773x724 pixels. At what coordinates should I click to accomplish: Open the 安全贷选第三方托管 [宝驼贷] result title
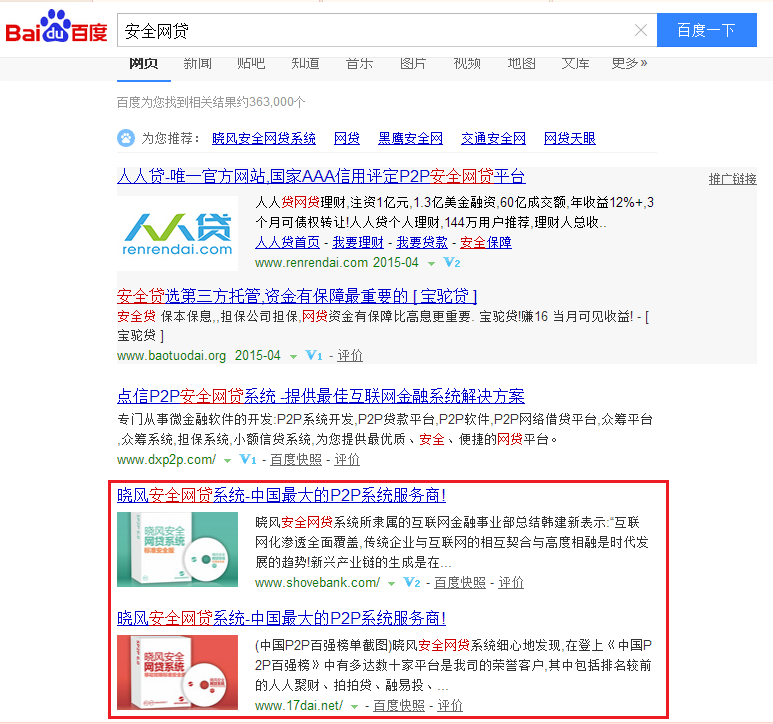[297, 296]
